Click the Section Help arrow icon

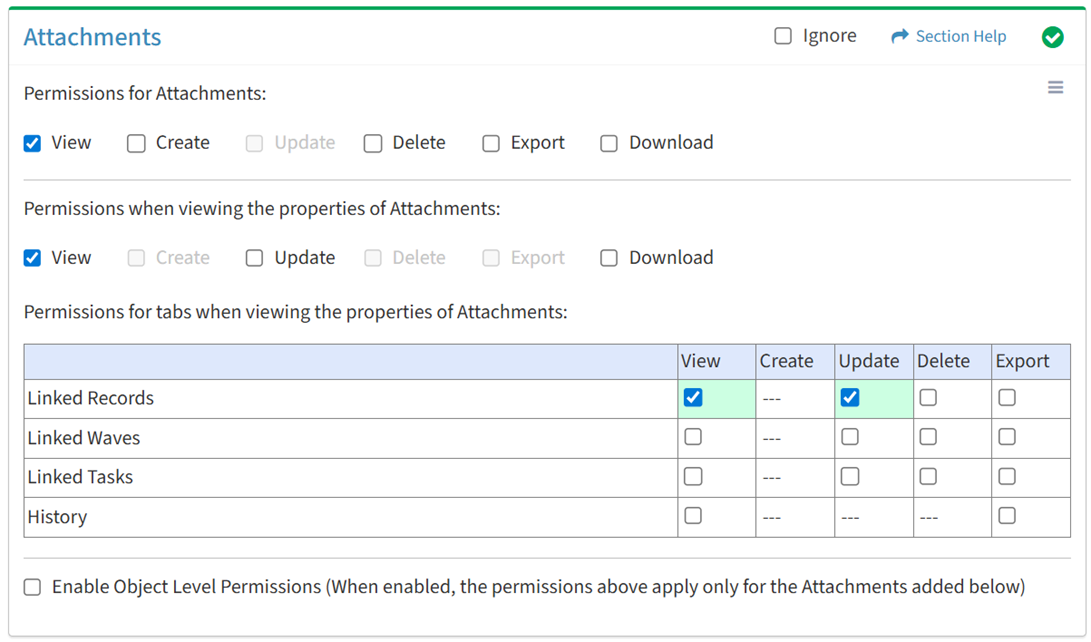[900, 36]
